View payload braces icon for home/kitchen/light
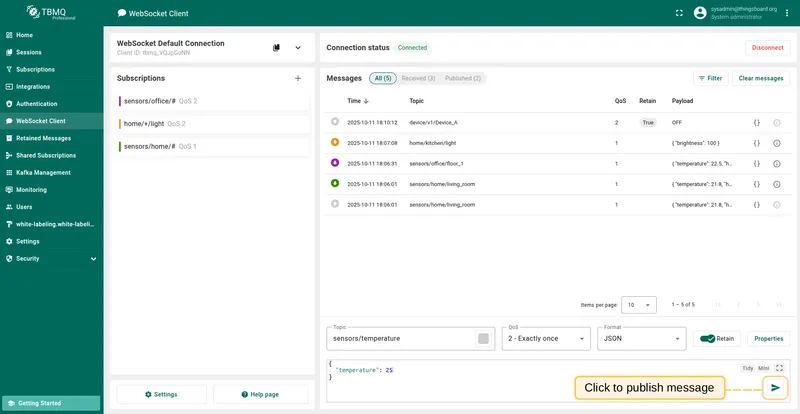 coord(757,143)
